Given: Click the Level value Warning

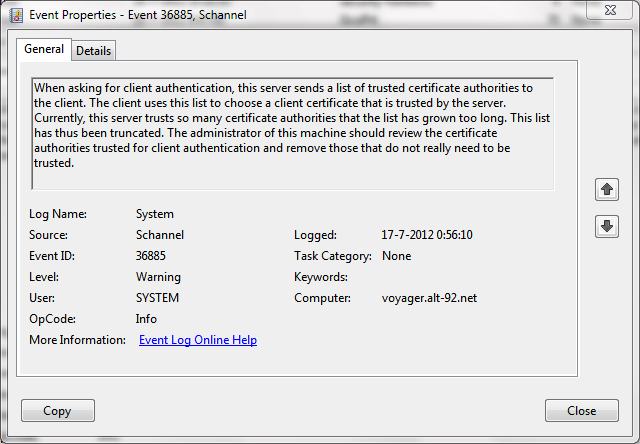Looking at the screenshot, I should [x=158, y=277].
